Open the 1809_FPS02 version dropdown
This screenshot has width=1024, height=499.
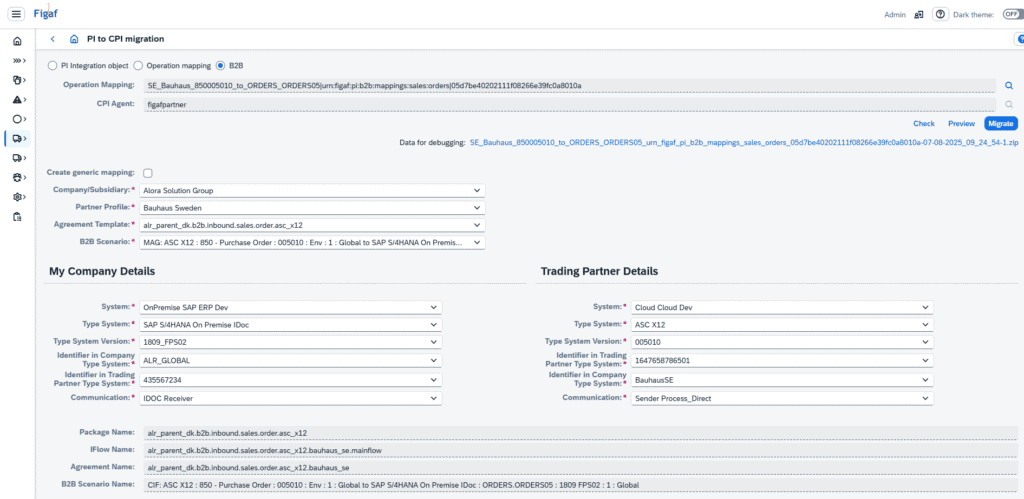click(x=291, y=342)
